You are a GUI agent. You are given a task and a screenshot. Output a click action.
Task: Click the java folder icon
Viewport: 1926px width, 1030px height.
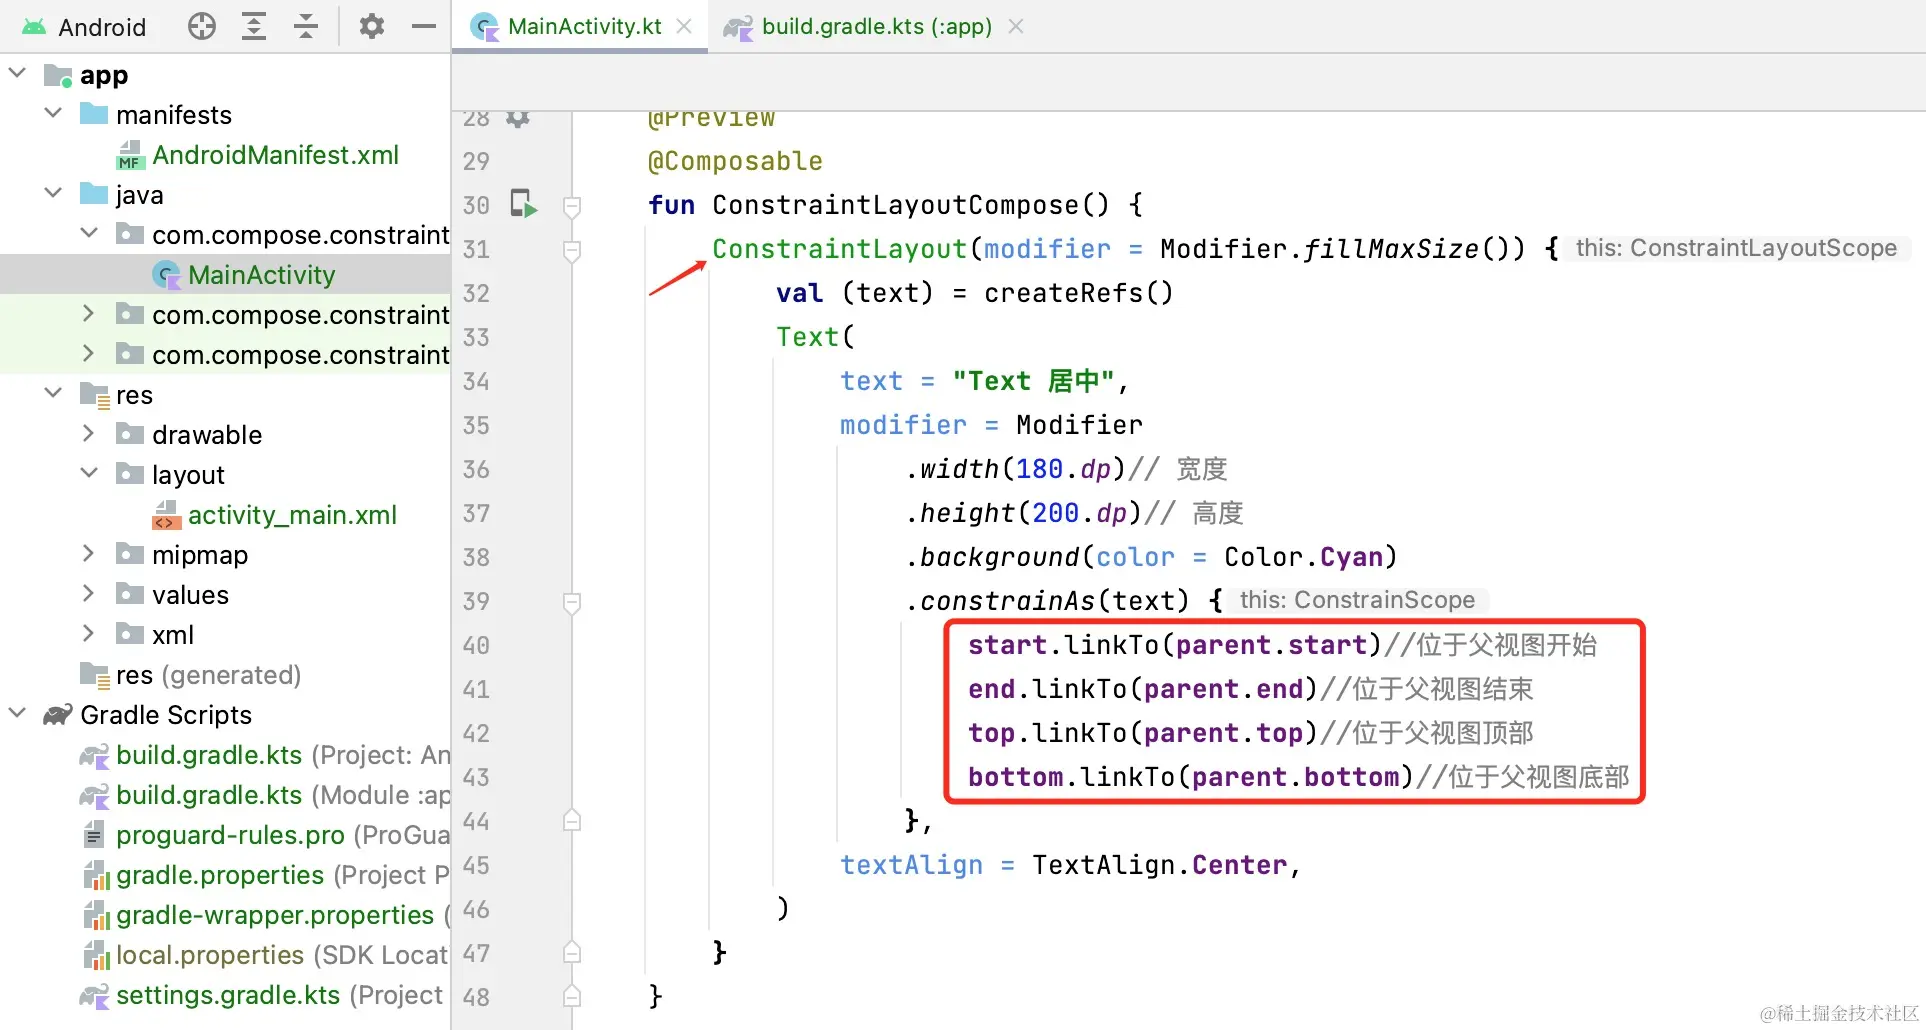[x=94, y=193]
